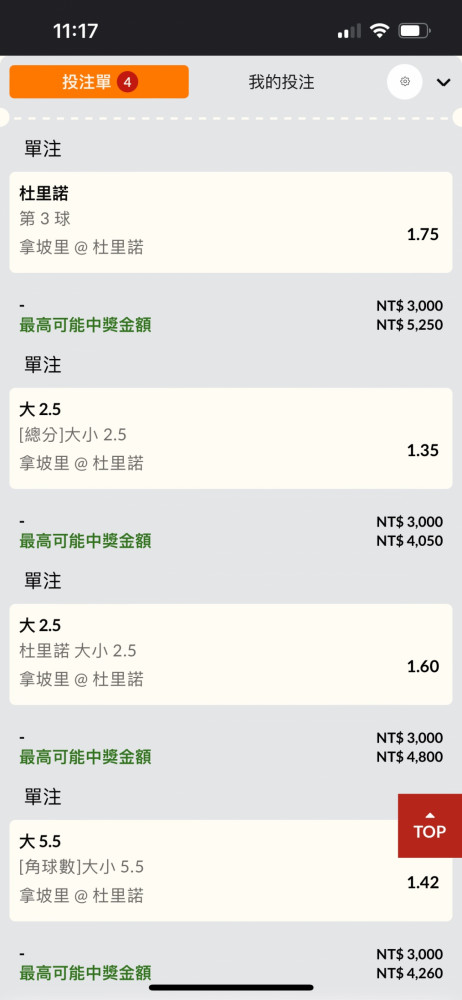Tap the 1.35 odds value
Viewport: 462px width, 1000px height.
(423, 451)
